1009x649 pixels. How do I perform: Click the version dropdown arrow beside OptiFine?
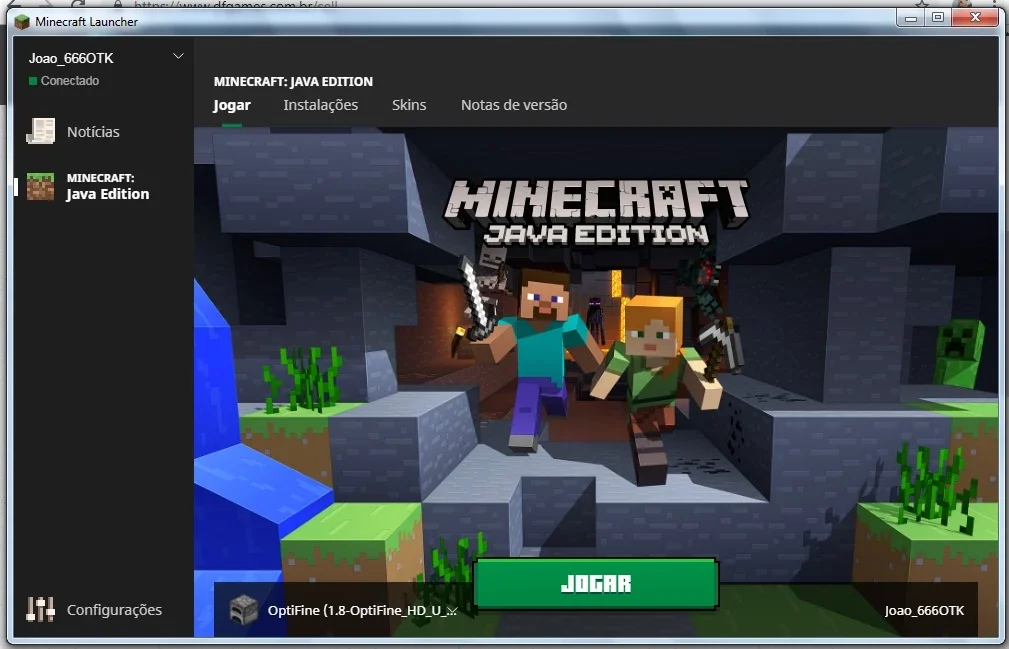pos(453,611)
